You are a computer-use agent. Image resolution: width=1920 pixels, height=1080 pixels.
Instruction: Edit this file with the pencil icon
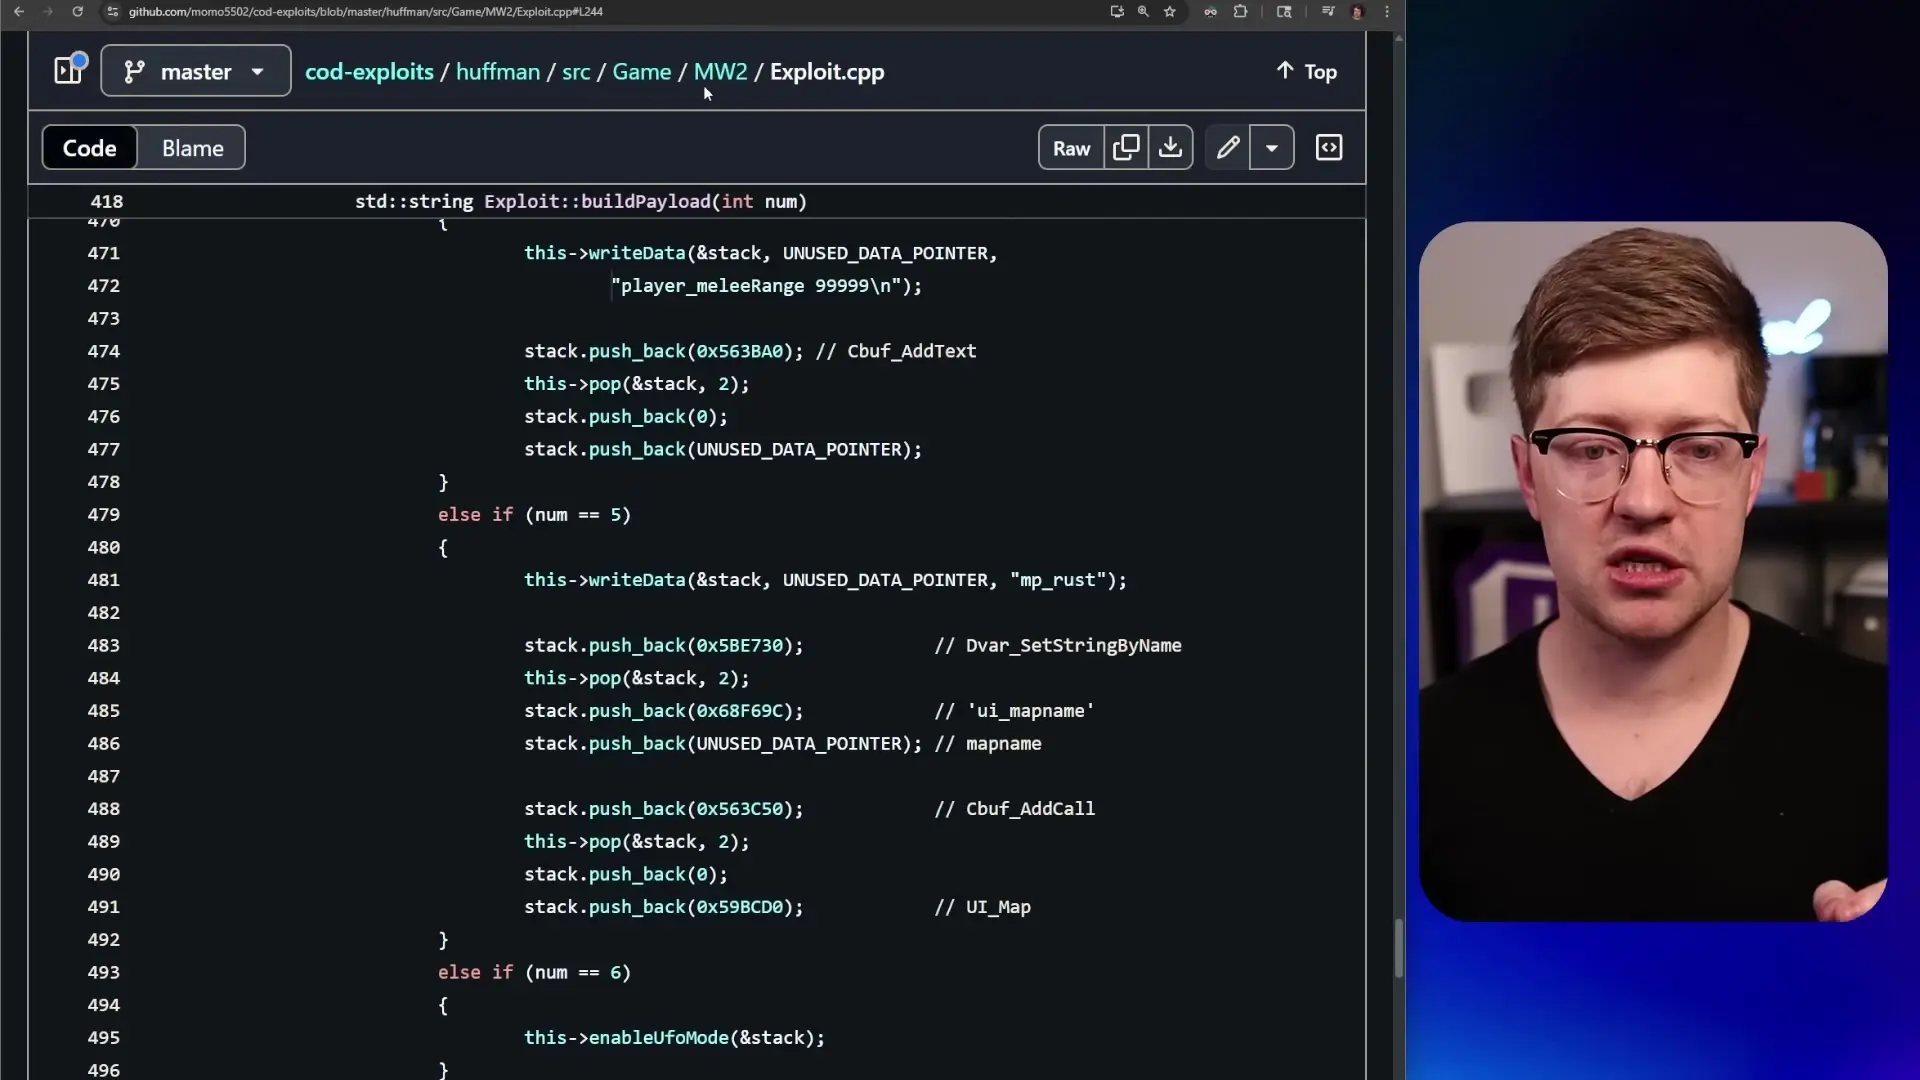(x=1228, y=148)
